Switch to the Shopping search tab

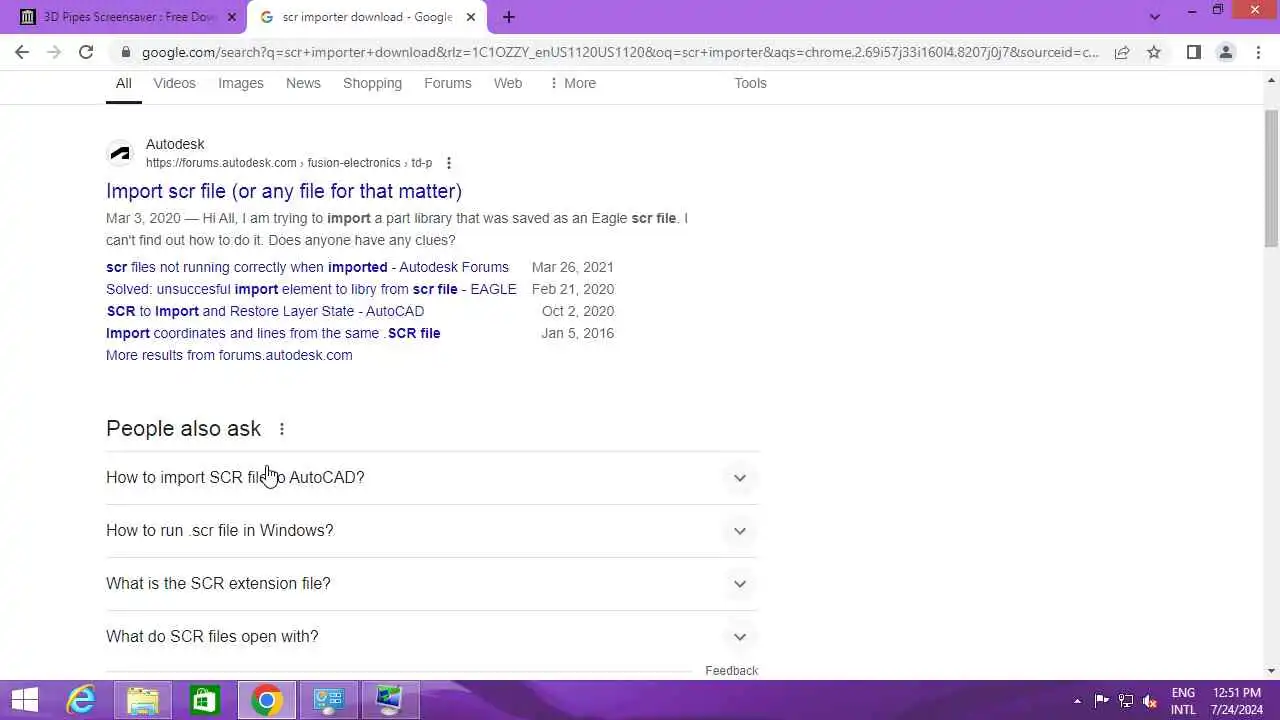click(x=372, y=84)
